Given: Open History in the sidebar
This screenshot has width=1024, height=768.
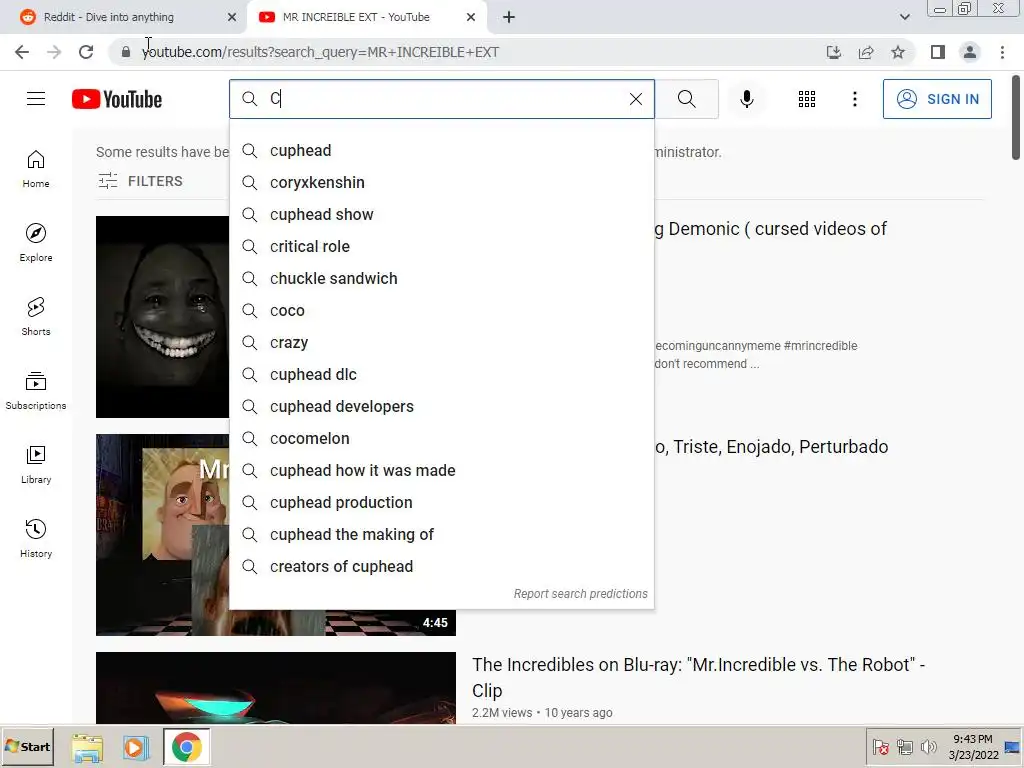Looking at the screenshot, I should [x=36, y=538].
